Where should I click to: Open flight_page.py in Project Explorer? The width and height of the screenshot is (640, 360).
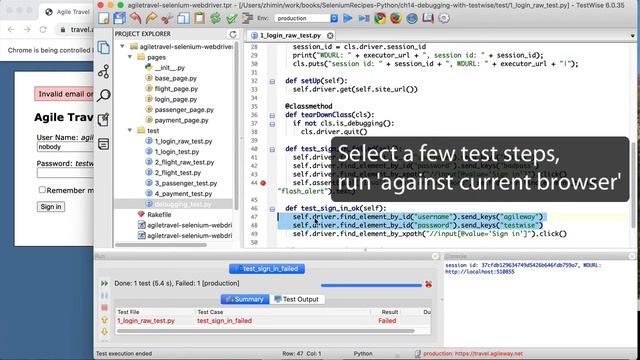coord(176,89)
